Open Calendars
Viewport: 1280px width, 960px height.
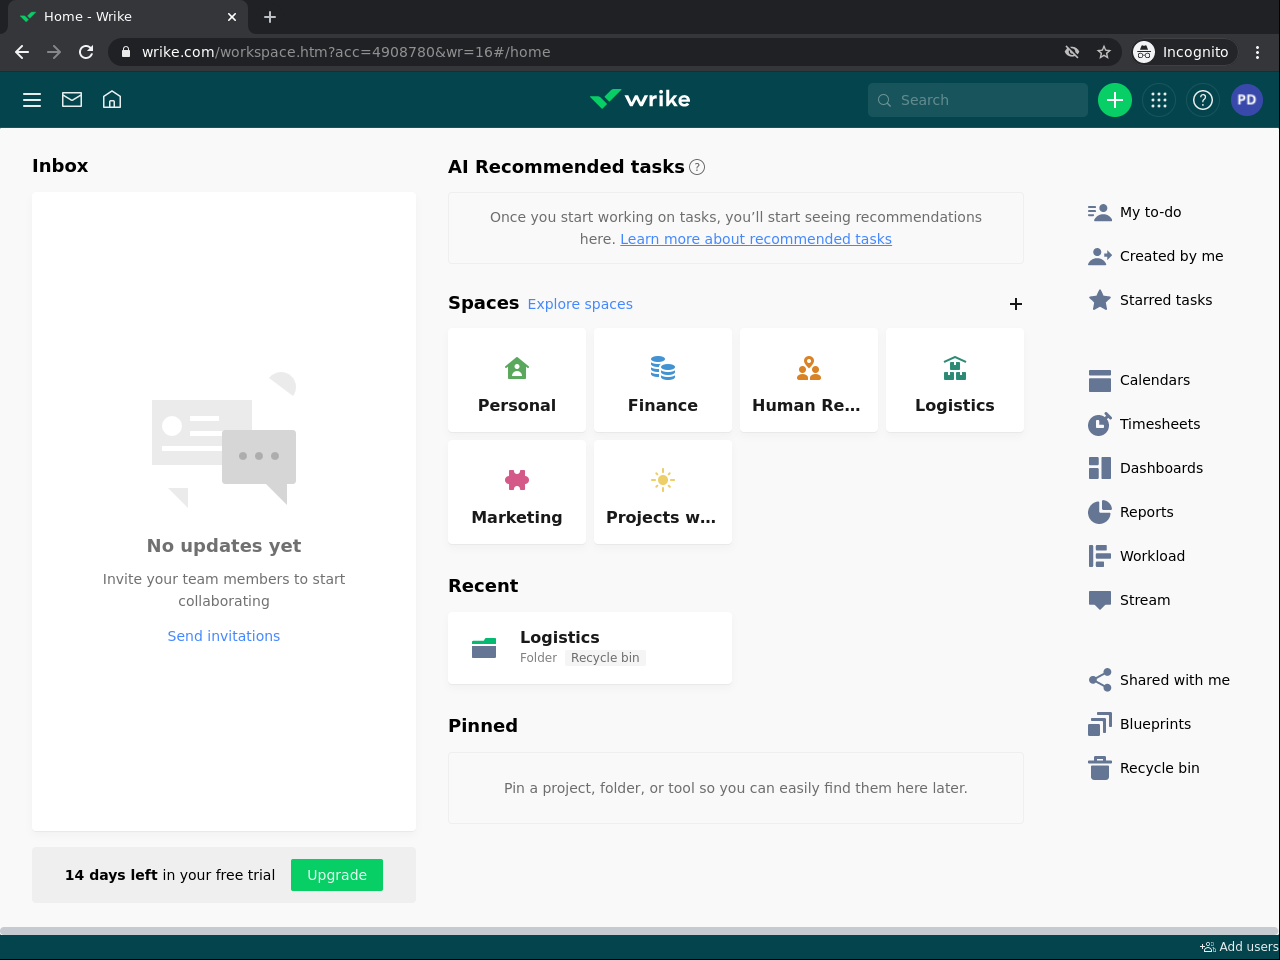pos(1139,380)
